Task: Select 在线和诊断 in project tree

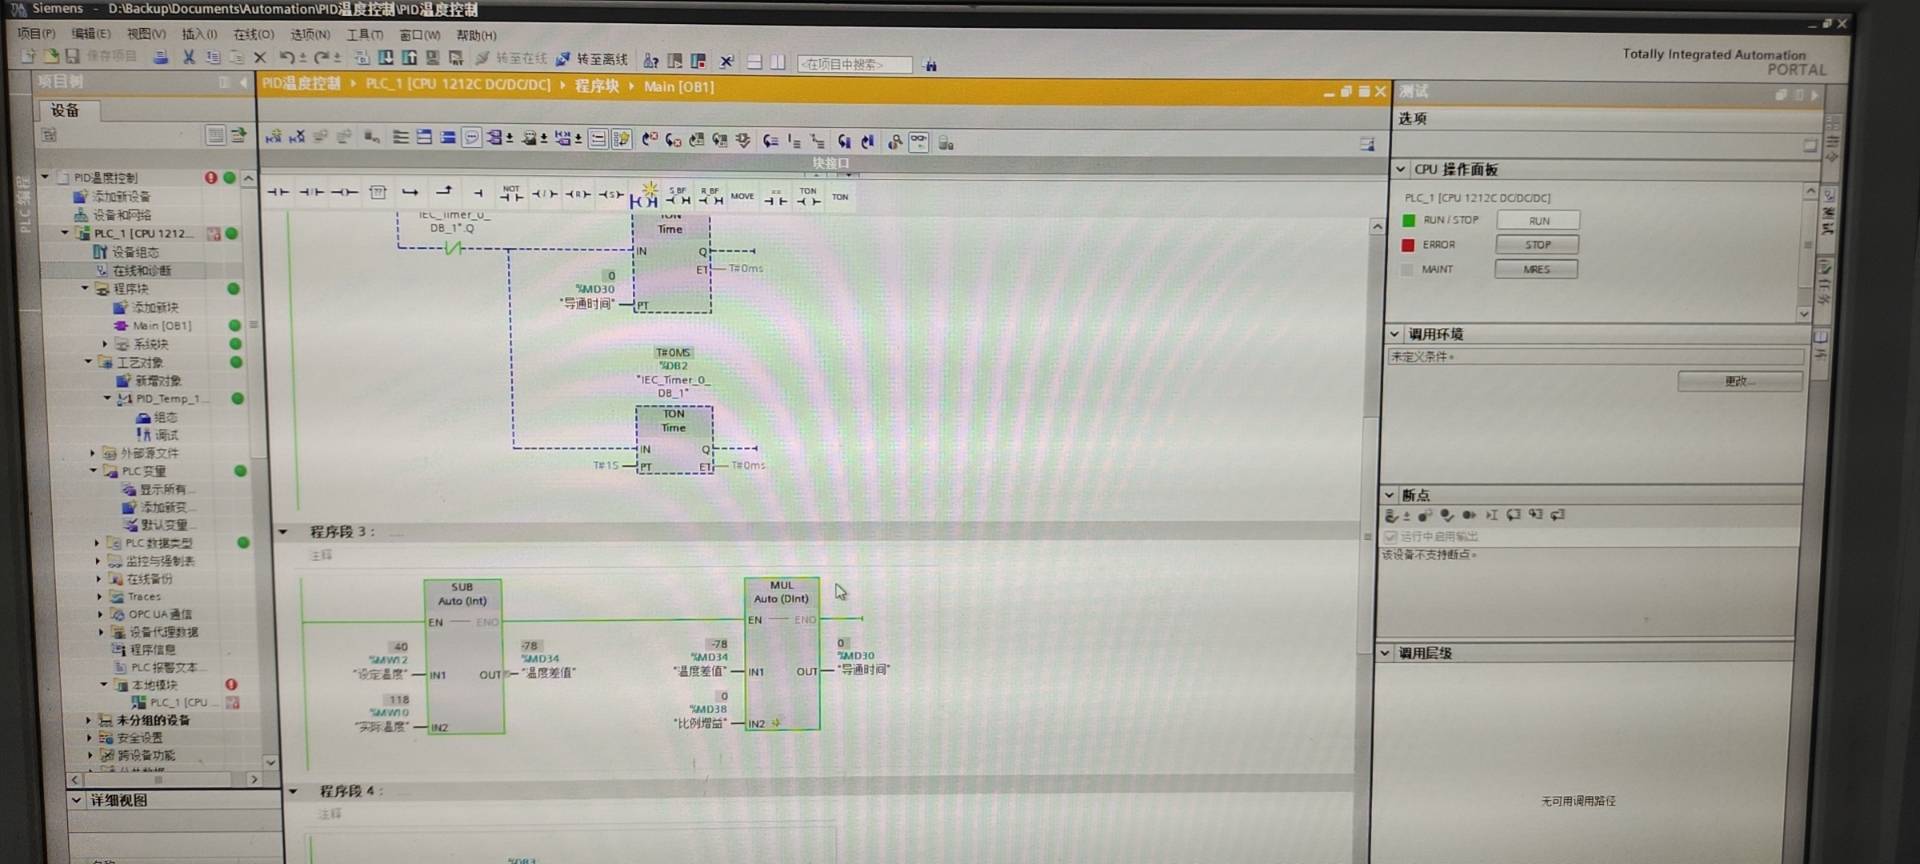Action: click(x=141, y=271)
